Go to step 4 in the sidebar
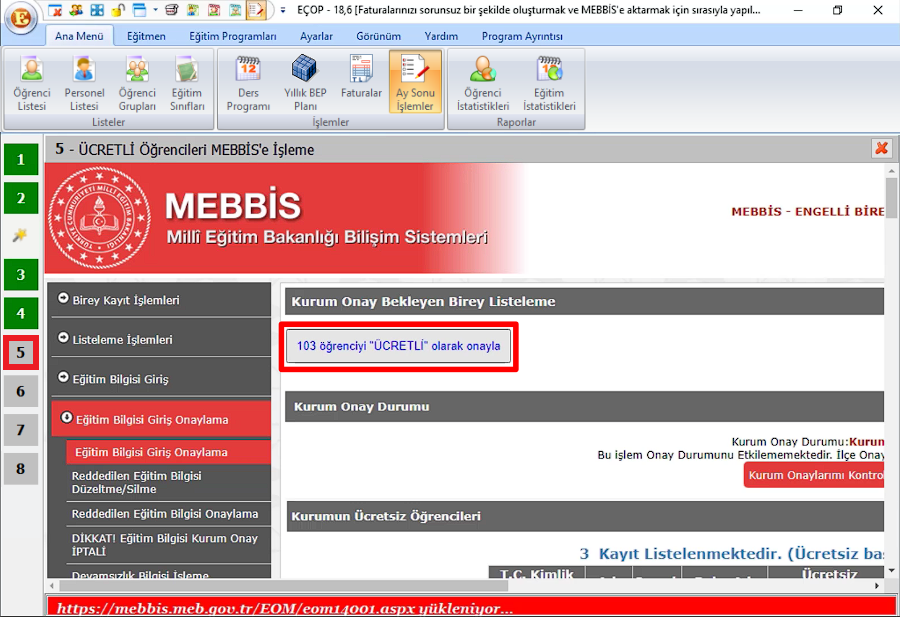This screenshot has width=900, height=617. (x=21, y=313)
